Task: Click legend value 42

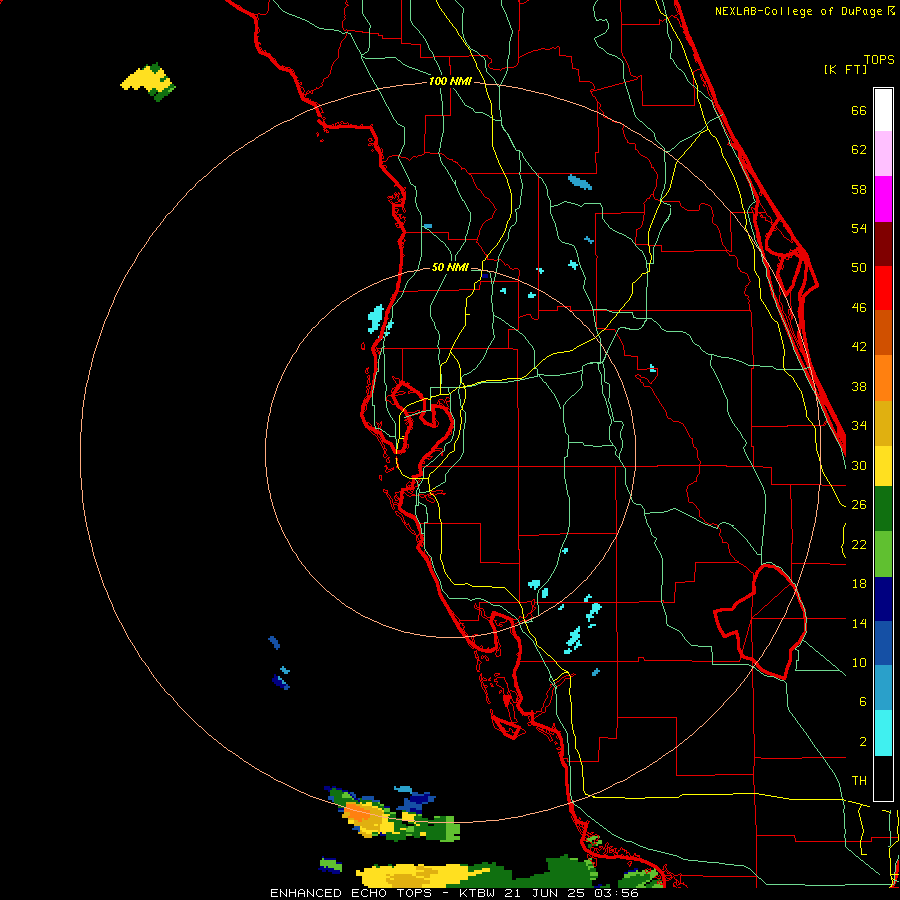Action: [x=859, y=347]
